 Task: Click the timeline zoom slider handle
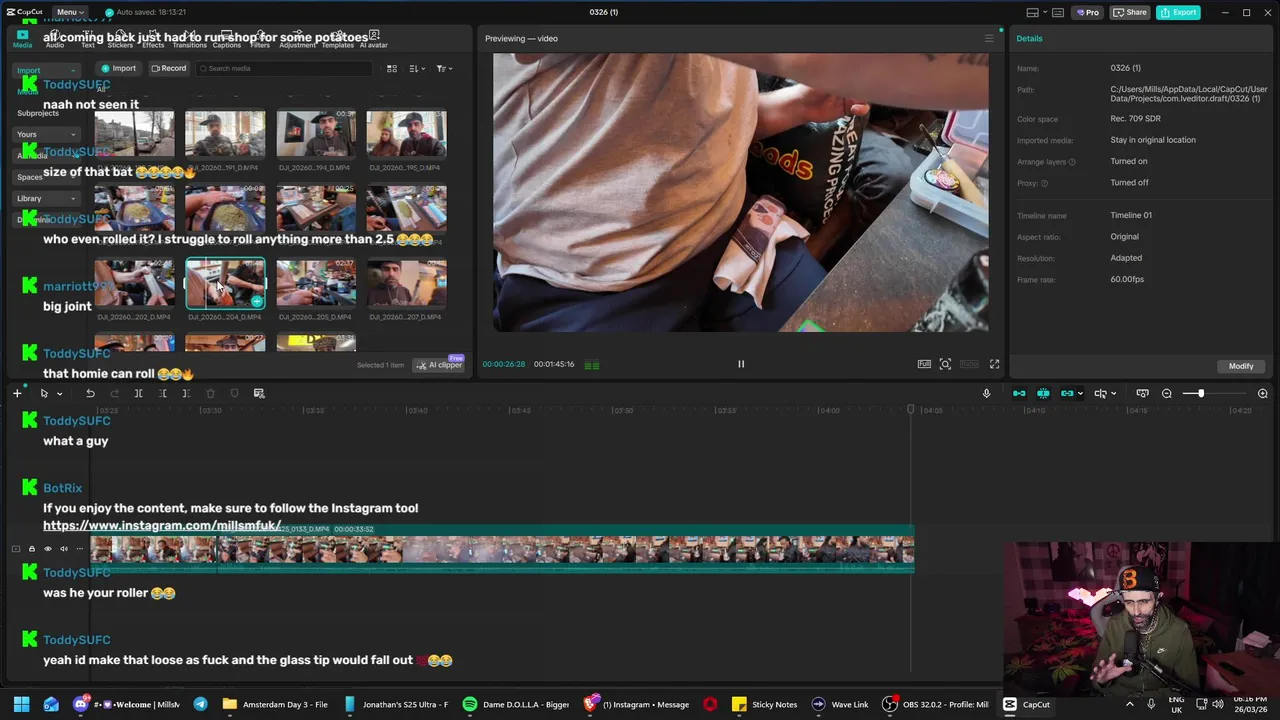tap(1200, 393)
